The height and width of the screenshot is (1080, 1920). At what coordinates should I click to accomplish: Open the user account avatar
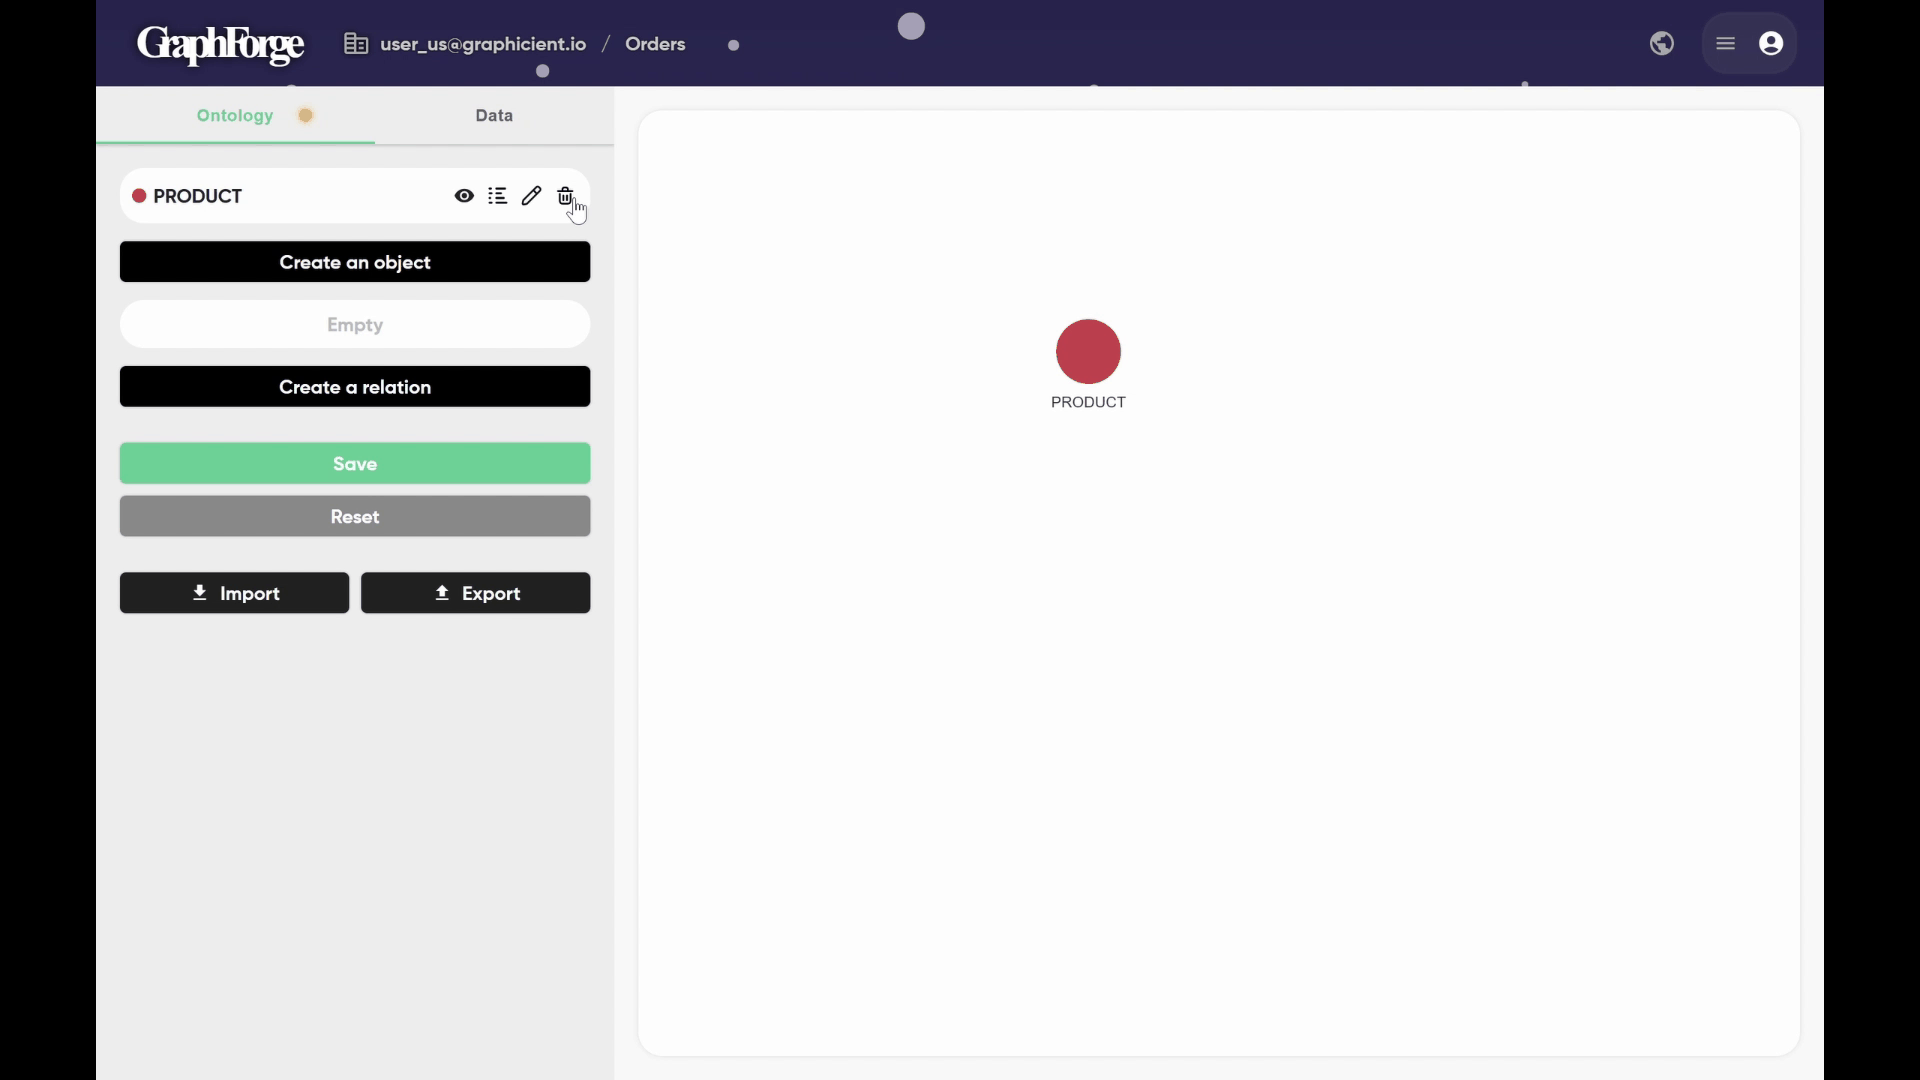pos(1771,44)
